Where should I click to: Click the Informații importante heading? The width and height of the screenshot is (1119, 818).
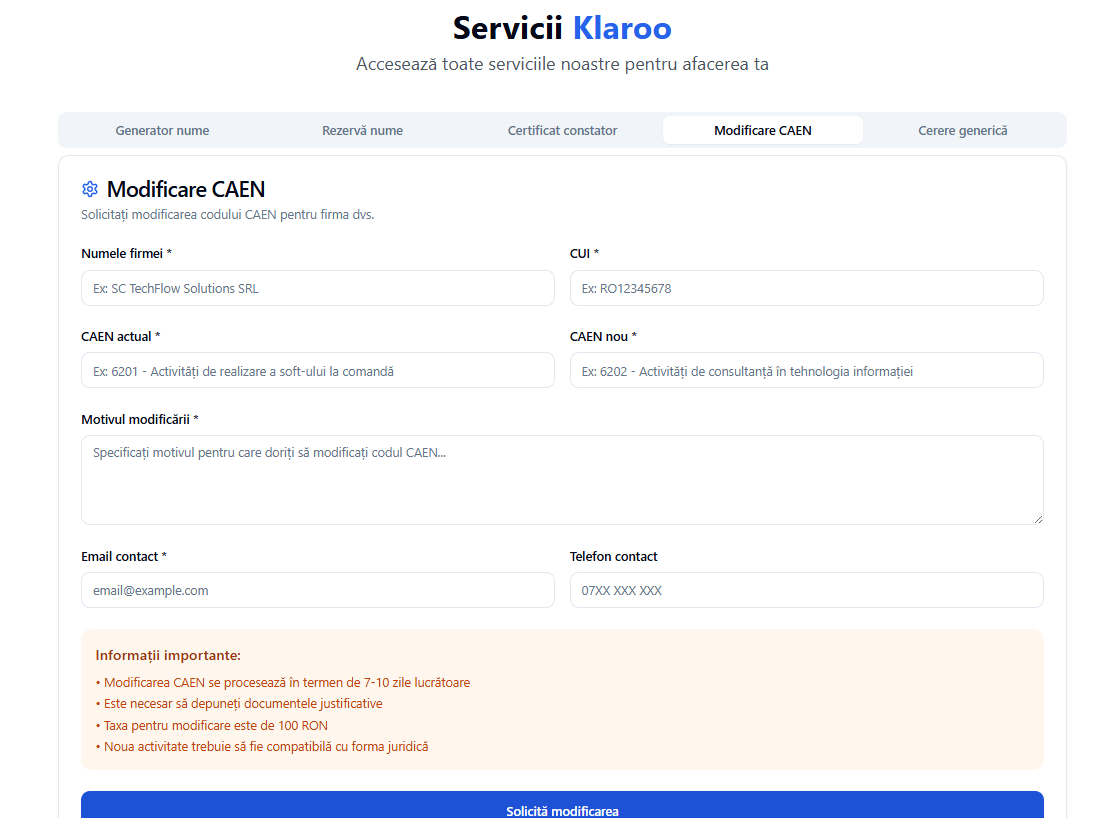pyautogui.click(x=168, y=656)
